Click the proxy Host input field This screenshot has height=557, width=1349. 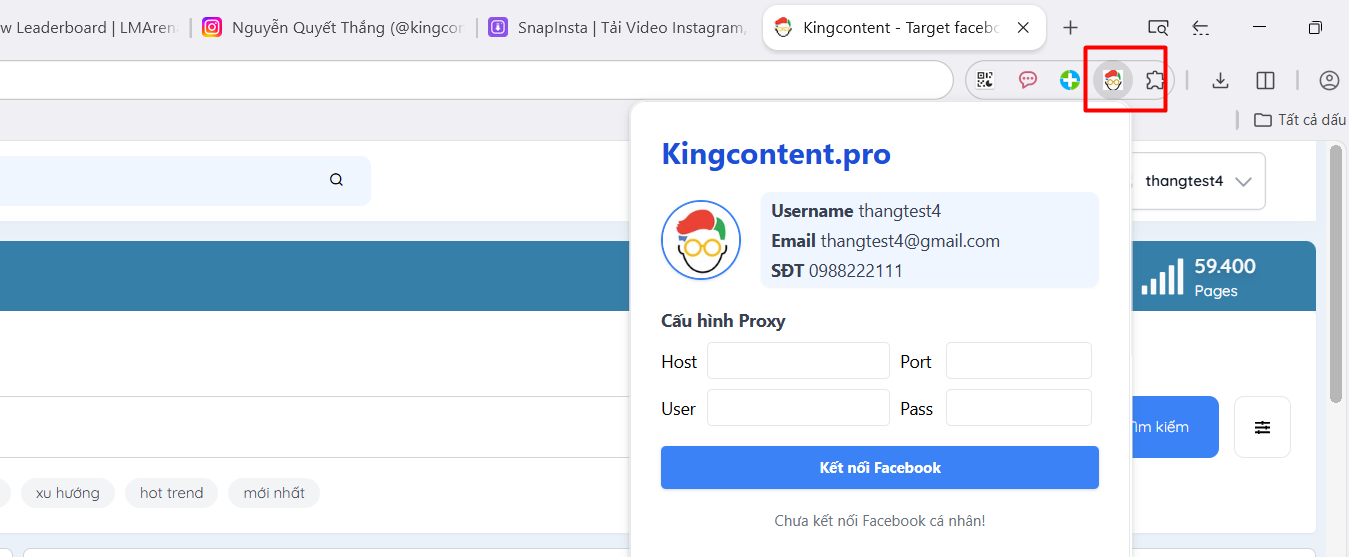pyautogui.click(x=798, y=361)
